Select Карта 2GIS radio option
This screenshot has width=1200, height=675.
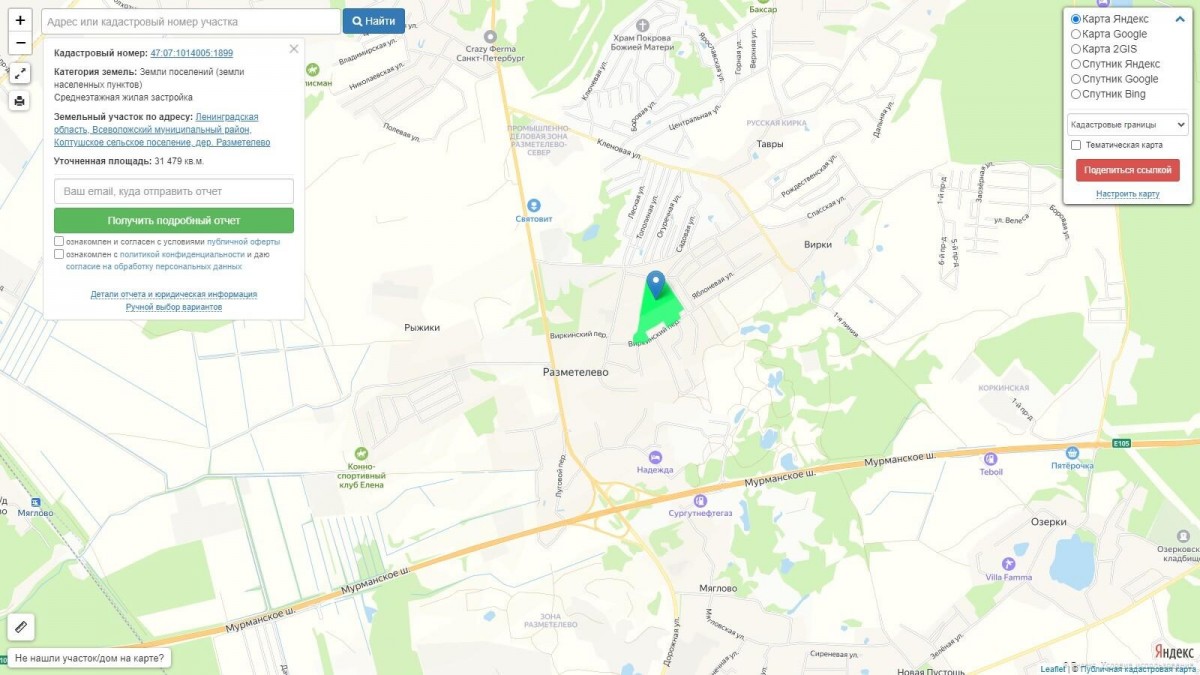1076,49
